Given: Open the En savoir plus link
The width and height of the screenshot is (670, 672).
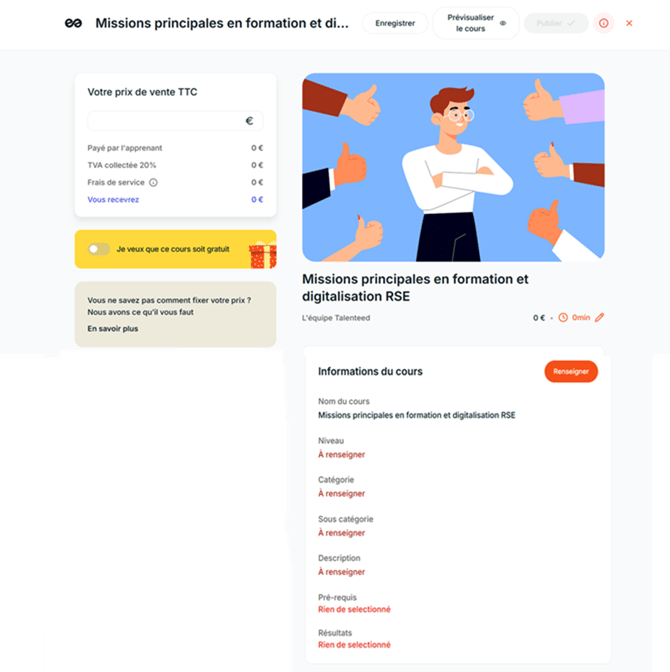Looking at the screenshot, I should pos(113,329).
